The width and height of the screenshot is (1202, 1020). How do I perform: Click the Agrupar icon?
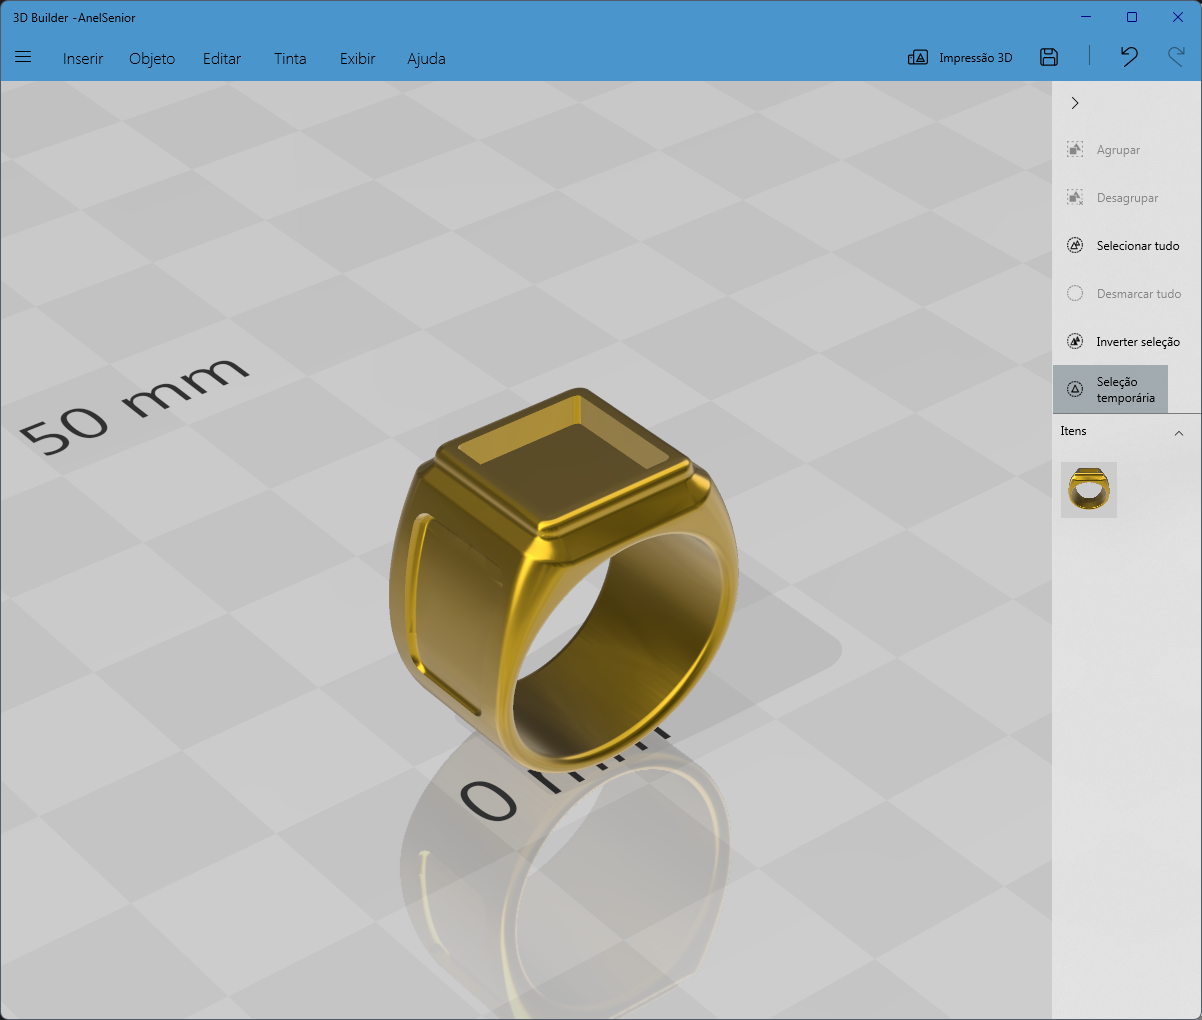[x=1075, y=149]
